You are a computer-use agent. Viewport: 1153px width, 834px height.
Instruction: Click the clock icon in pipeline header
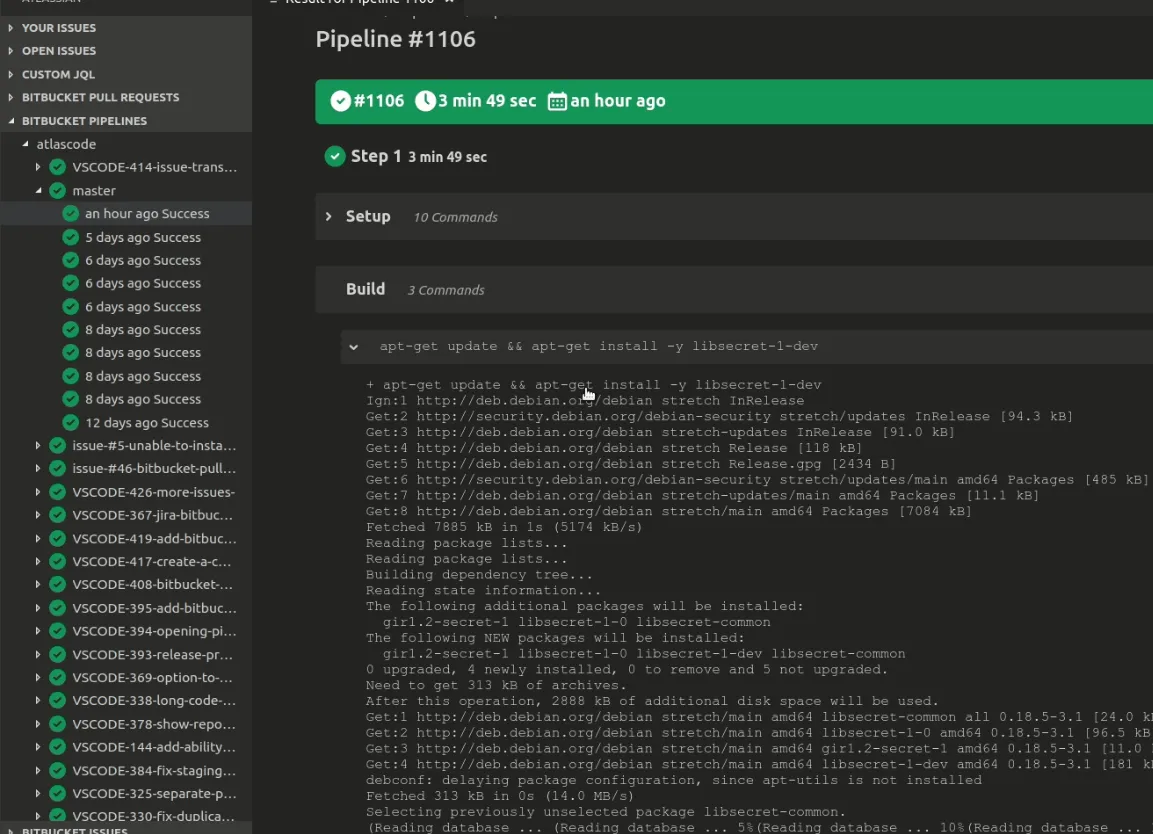425,101
